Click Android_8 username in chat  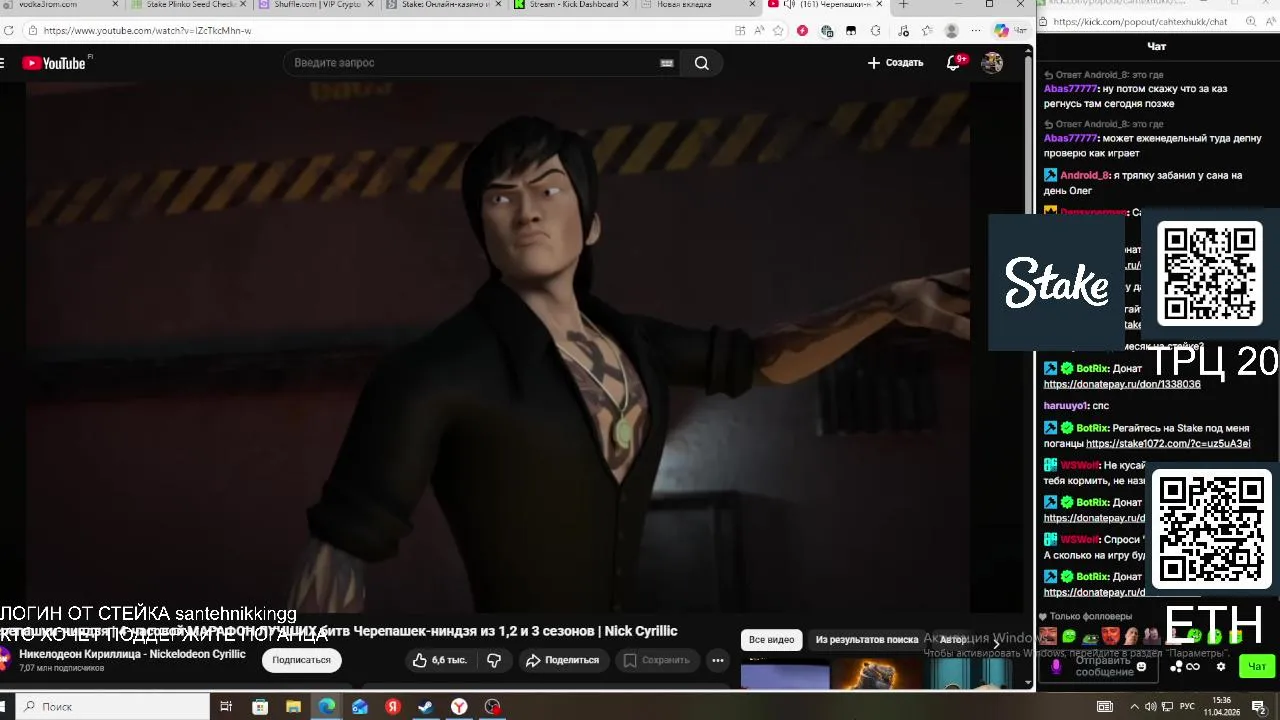[x=1084, y=175]
